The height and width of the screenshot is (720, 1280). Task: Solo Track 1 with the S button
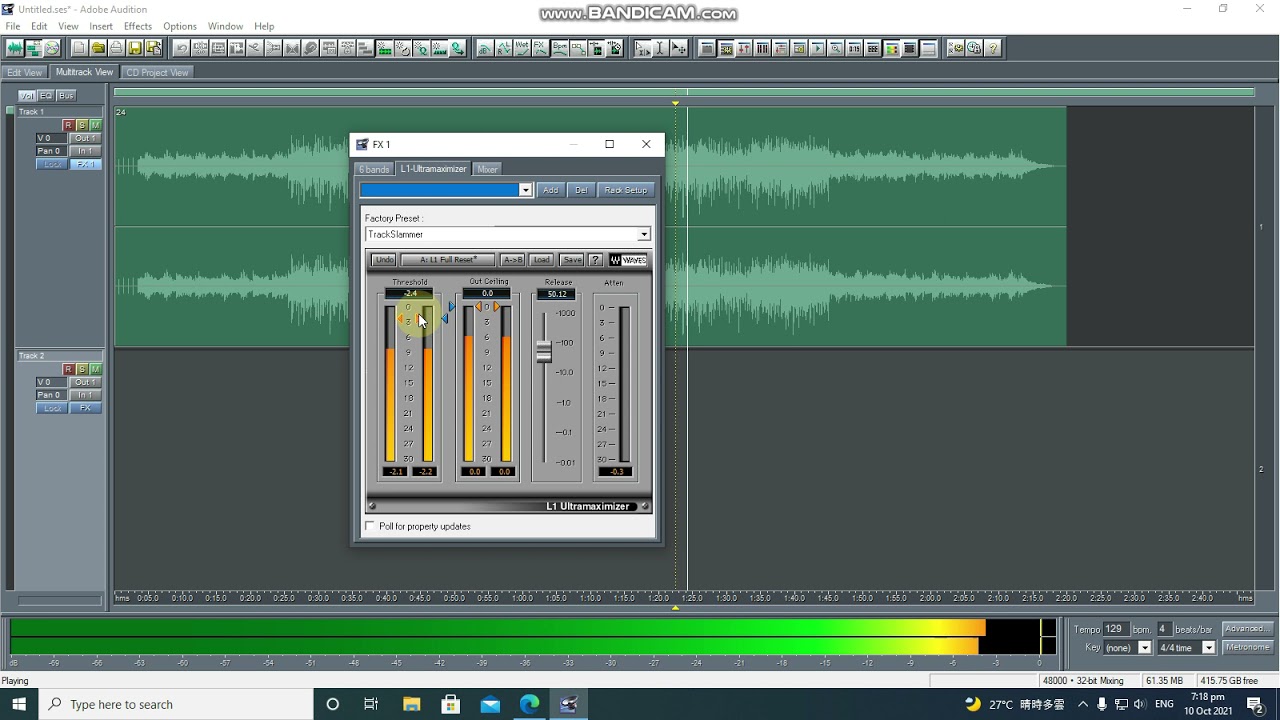point(82,125)
